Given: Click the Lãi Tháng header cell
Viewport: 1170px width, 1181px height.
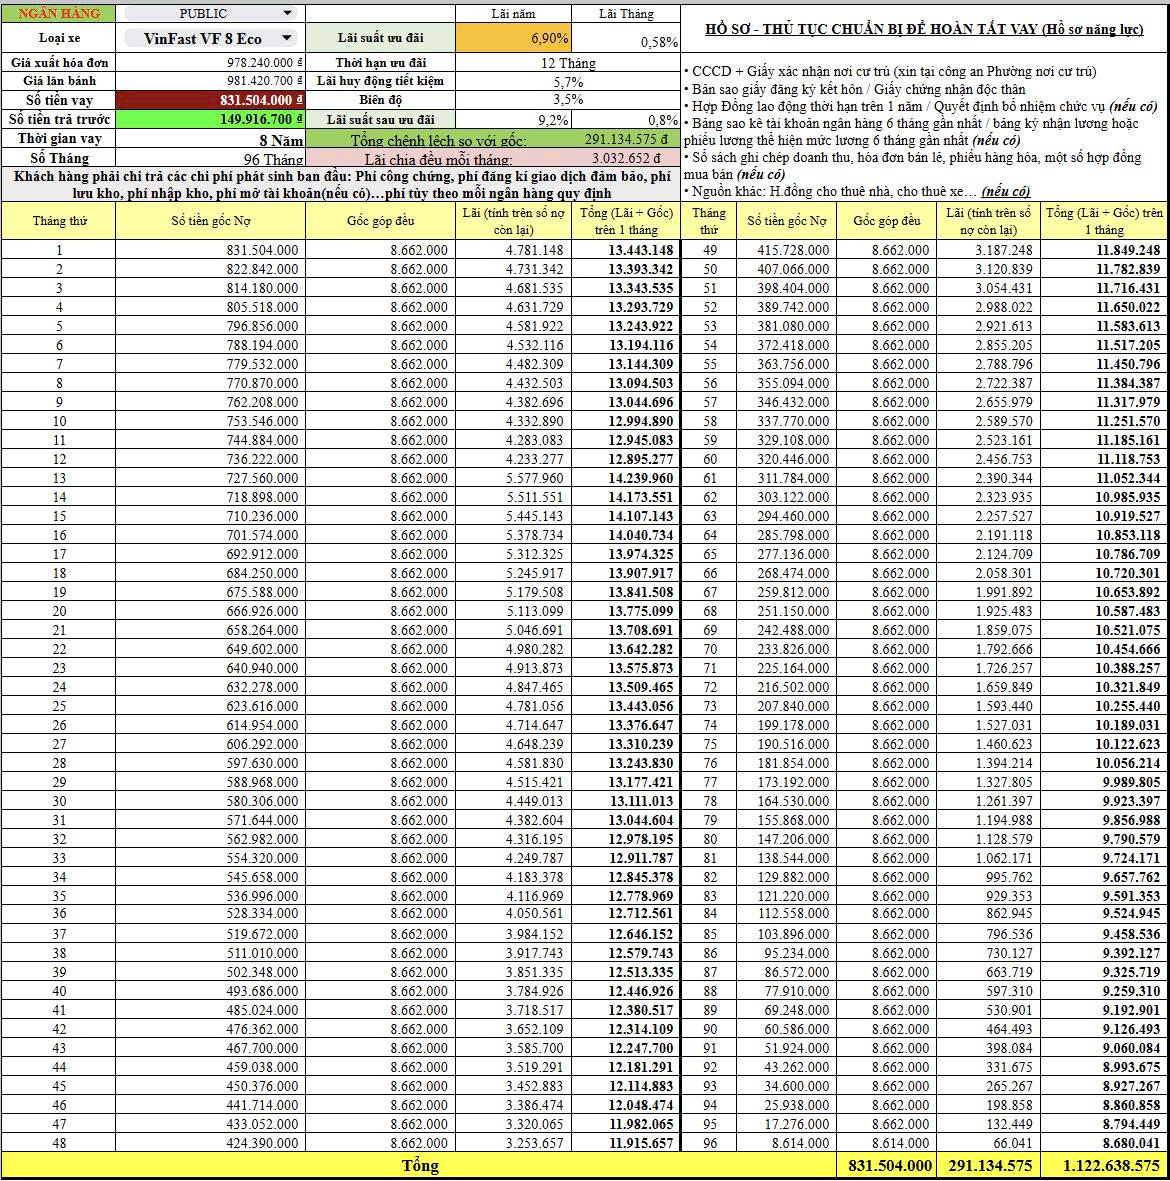Looking at the screenshot, I should pos(625,14).
